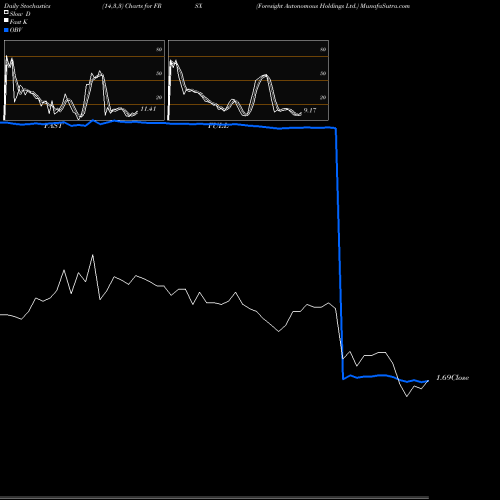The height and width of the screenshot is (500, 500).
Task: Click the 11.41 value in the fast stochastic panel
Action: (x=148, y=109)
